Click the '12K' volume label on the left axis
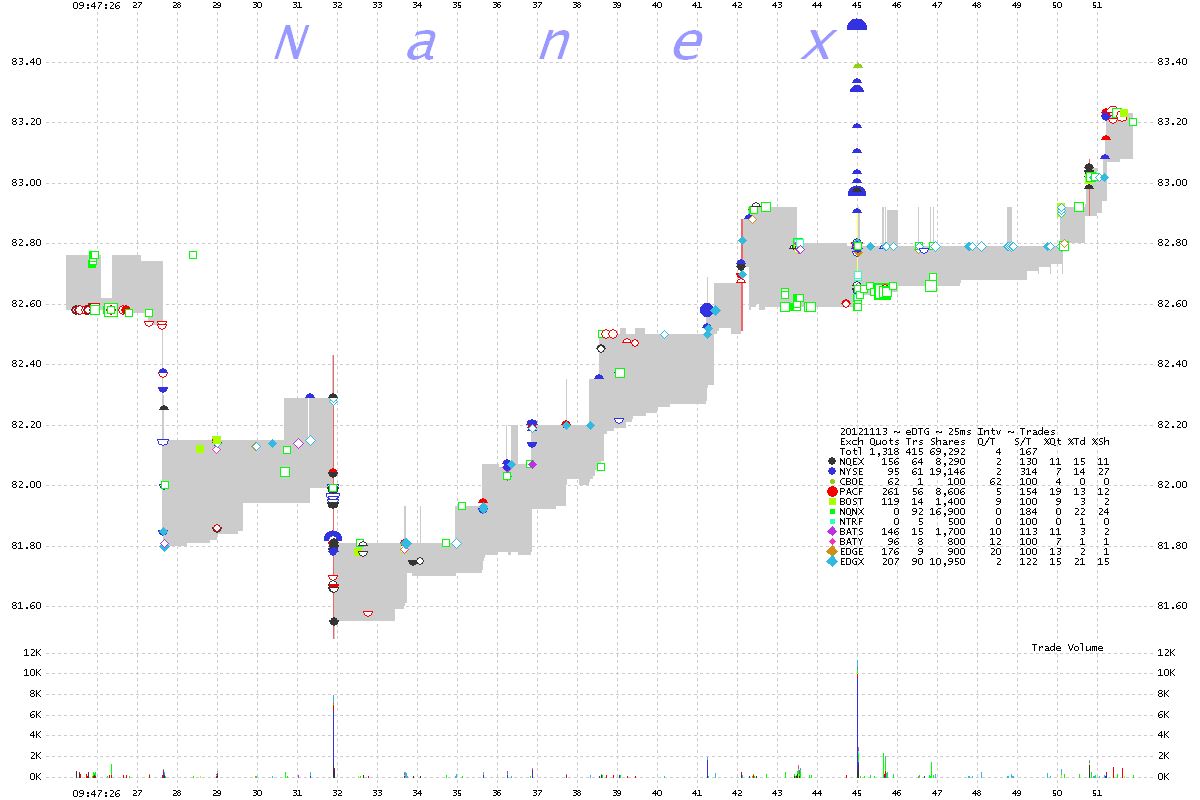1200x800 pixels. (34, 653)
